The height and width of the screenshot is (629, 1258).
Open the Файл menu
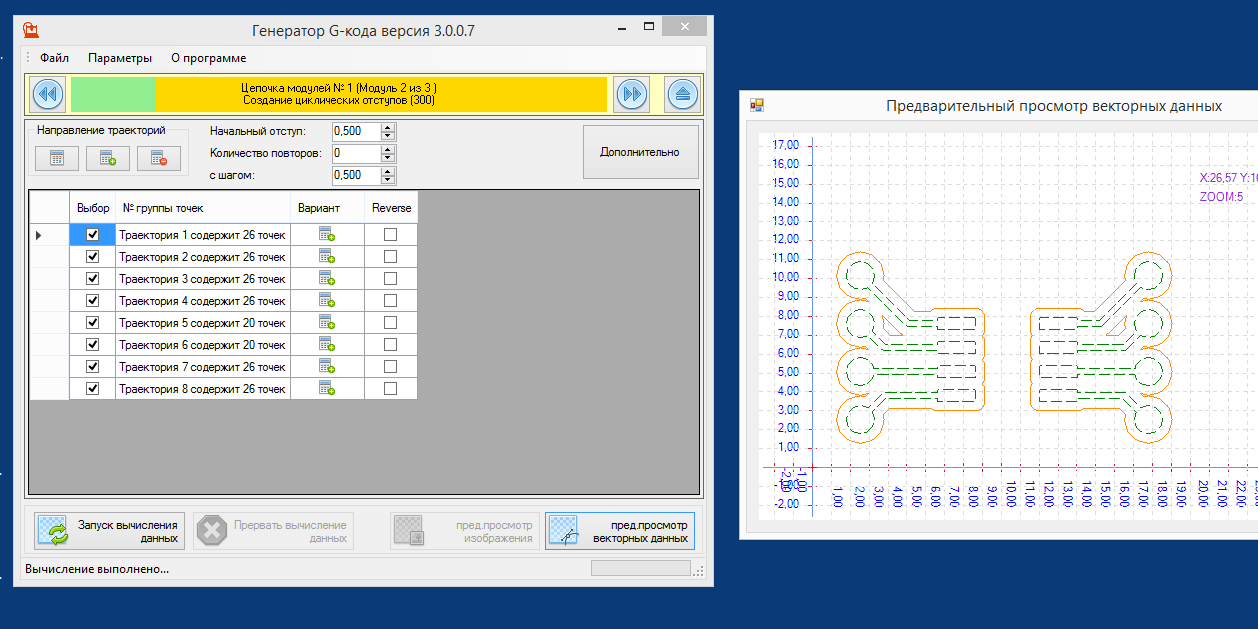coord(54,58)
